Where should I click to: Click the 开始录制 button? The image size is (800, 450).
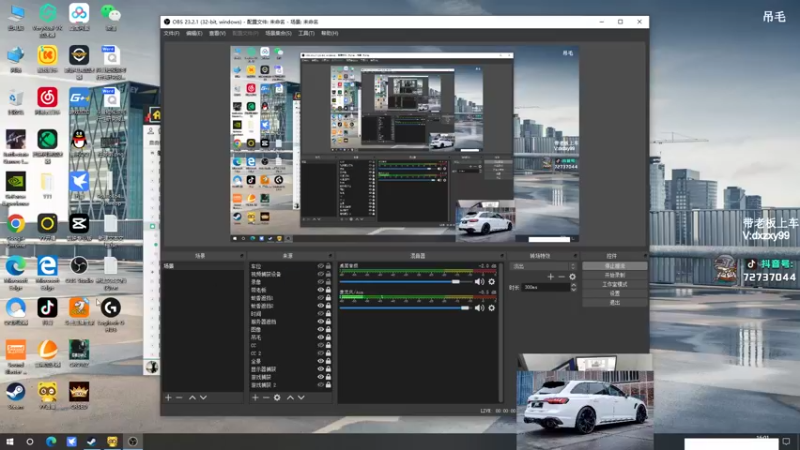[615, 275]
